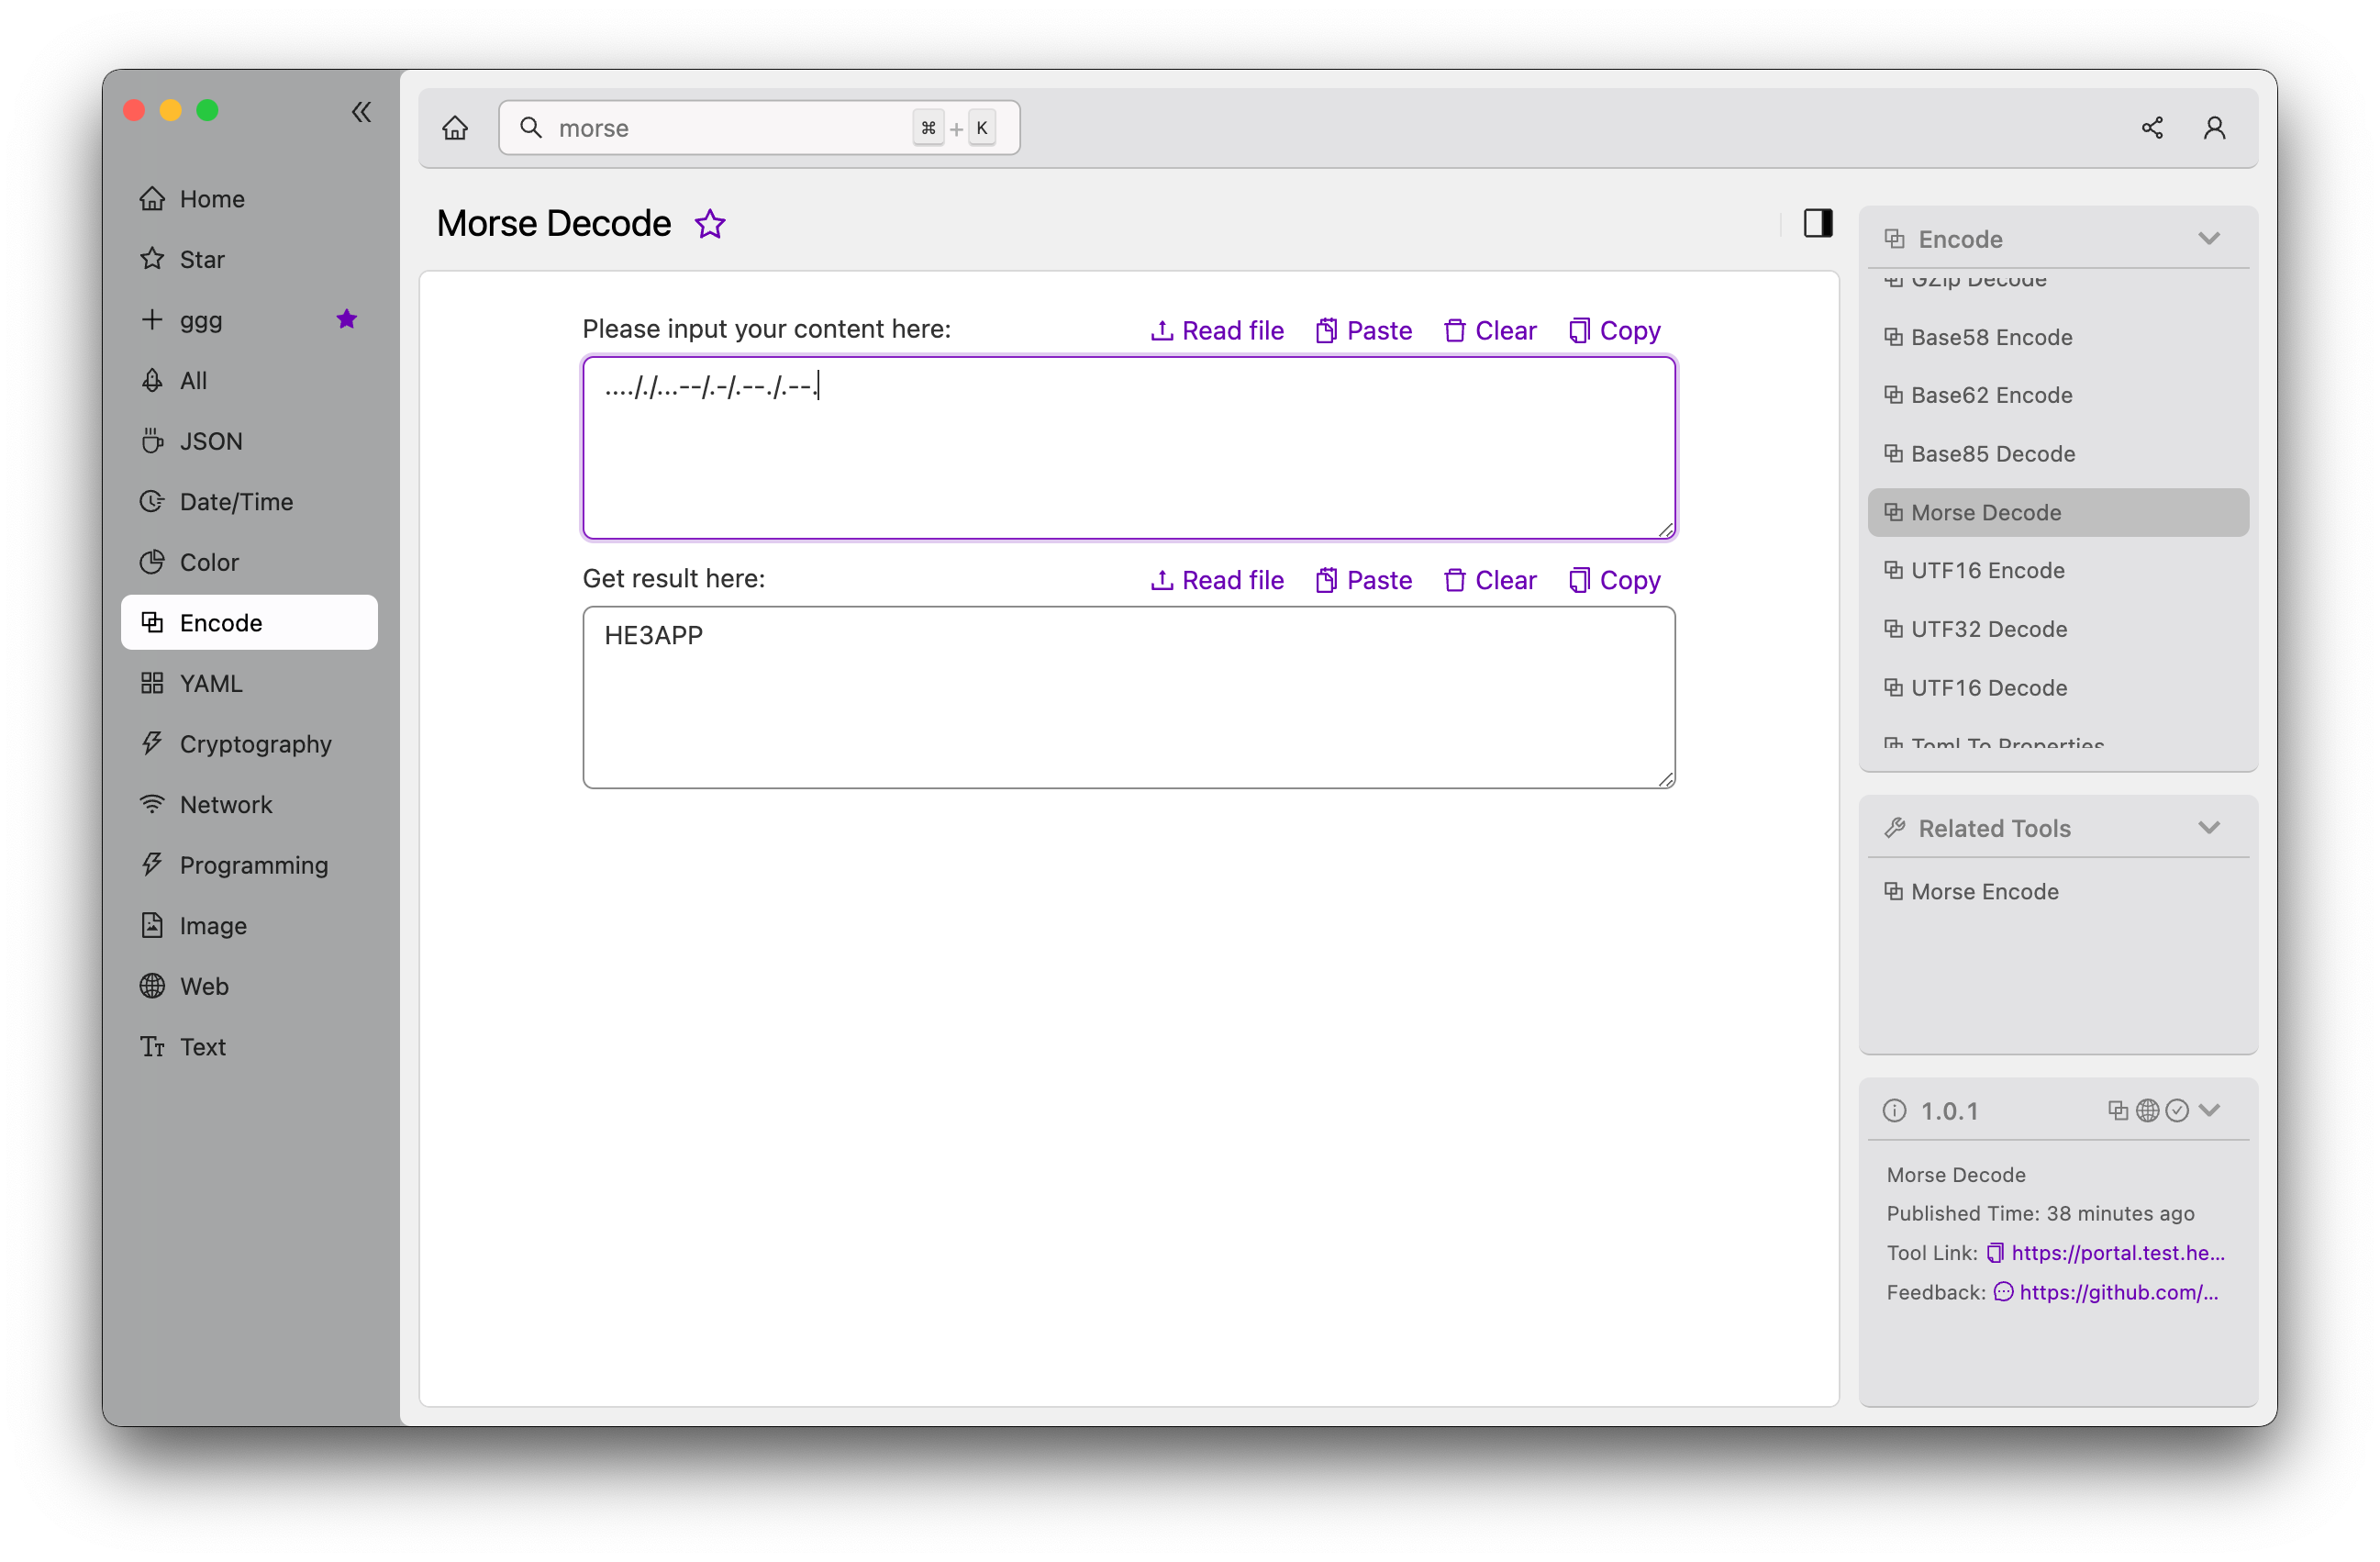Select the Encode category in the sidebar
Viewport: 2380px width, 1562px height.
[249, 623]
